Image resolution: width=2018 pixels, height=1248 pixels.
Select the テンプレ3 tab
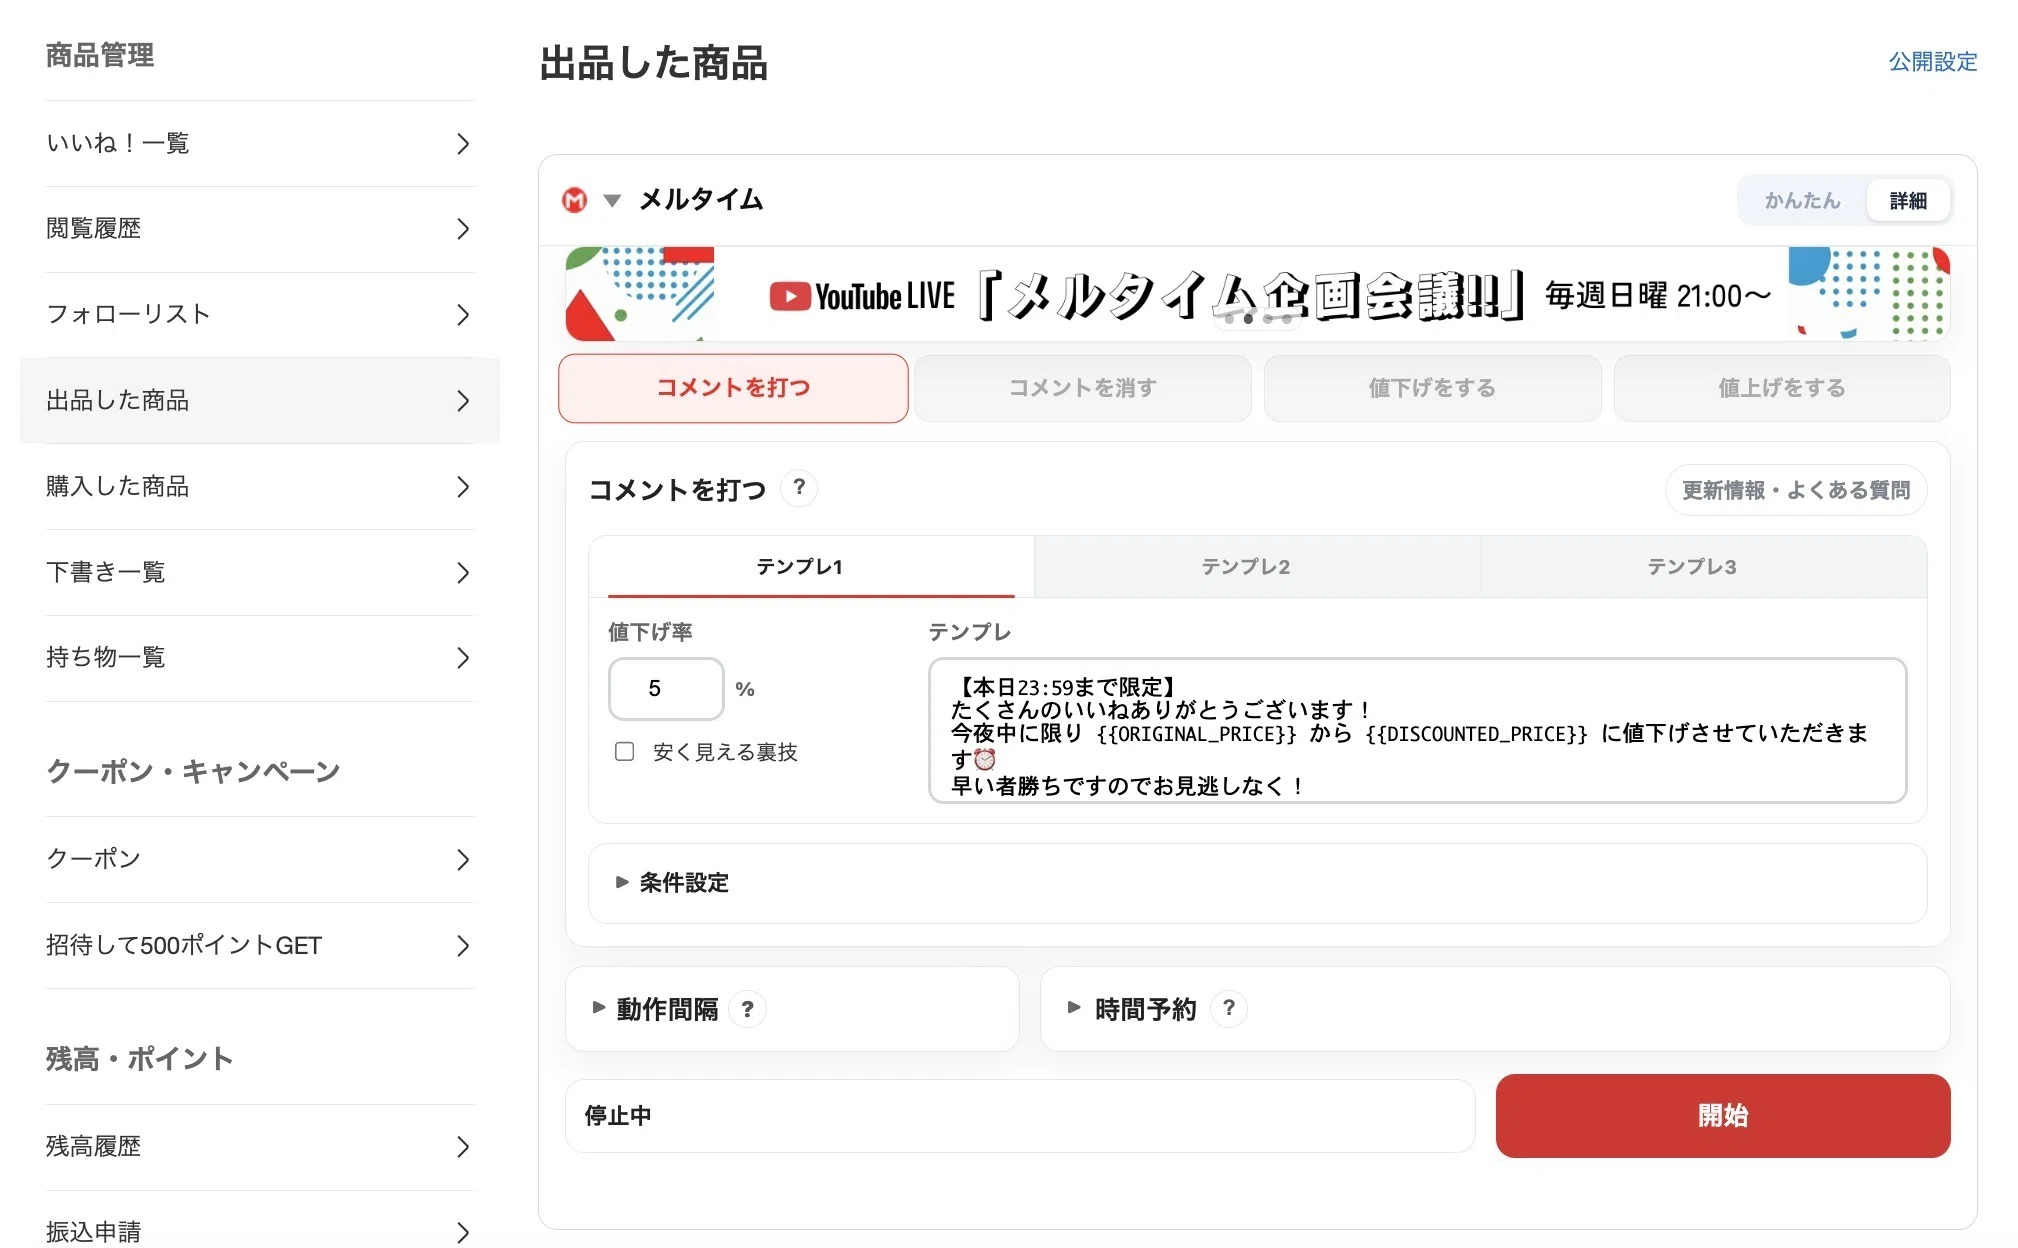pyautogui.click(x=1703, y=567)
